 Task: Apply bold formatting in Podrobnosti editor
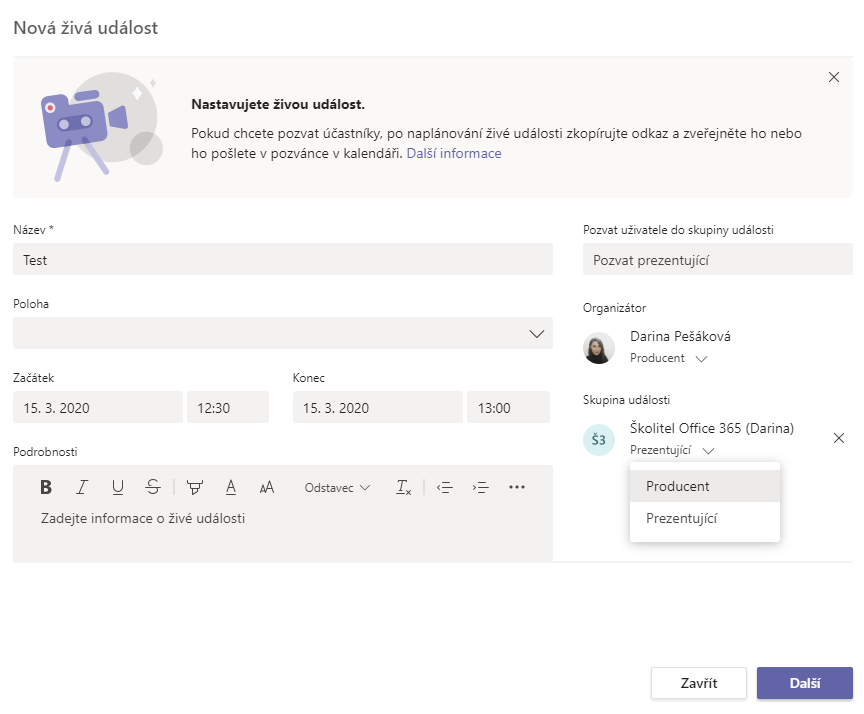tap(46, 487)
